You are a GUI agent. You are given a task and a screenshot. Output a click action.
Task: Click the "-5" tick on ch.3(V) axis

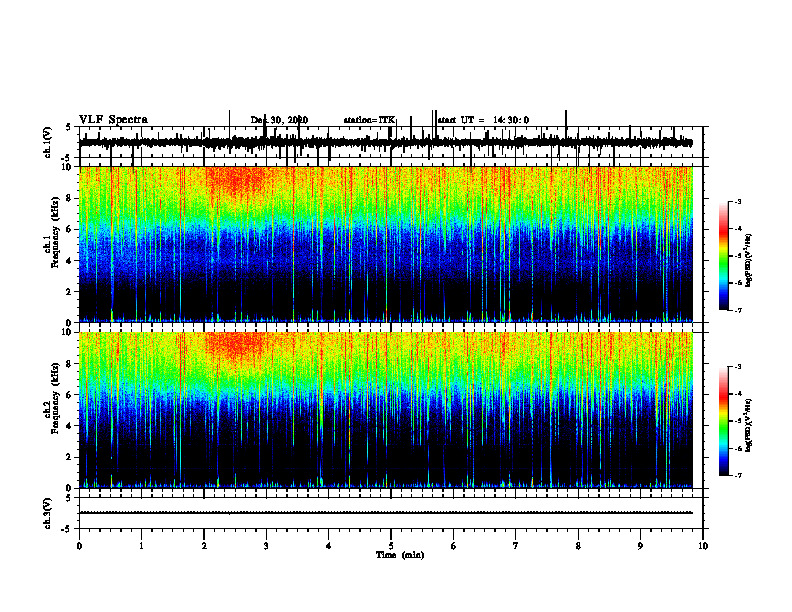(x=67, y=529)
